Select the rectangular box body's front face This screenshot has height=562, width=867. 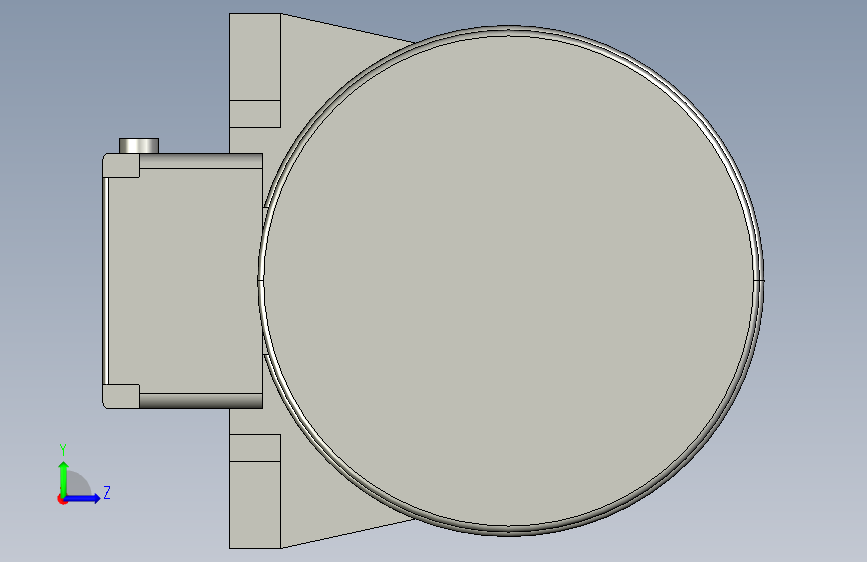point(185,280)
